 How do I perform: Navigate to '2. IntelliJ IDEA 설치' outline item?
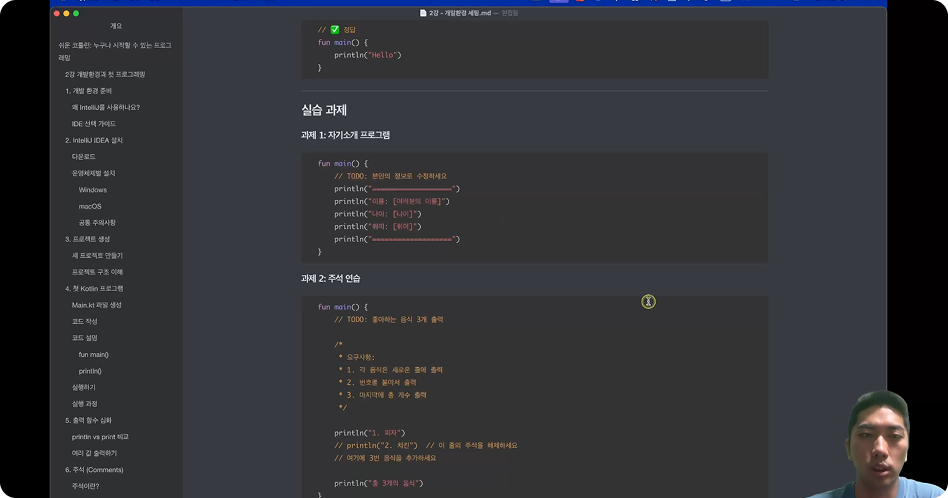pyautogui.click(x=94, y=140)
